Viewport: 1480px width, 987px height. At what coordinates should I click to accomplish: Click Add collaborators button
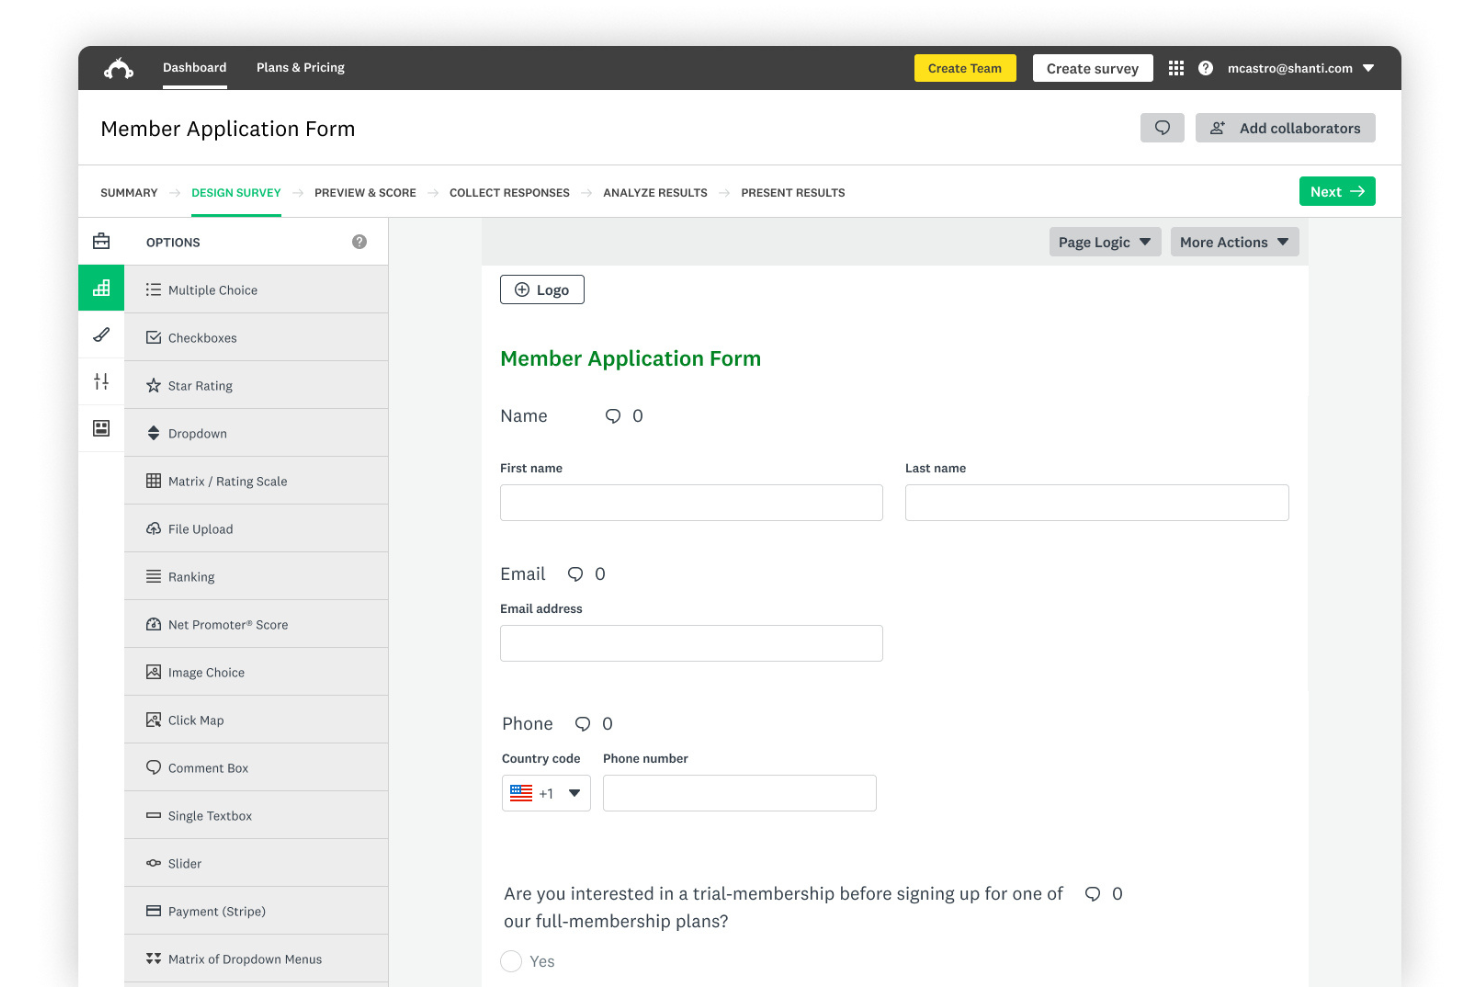click(x=1285, y=128)
